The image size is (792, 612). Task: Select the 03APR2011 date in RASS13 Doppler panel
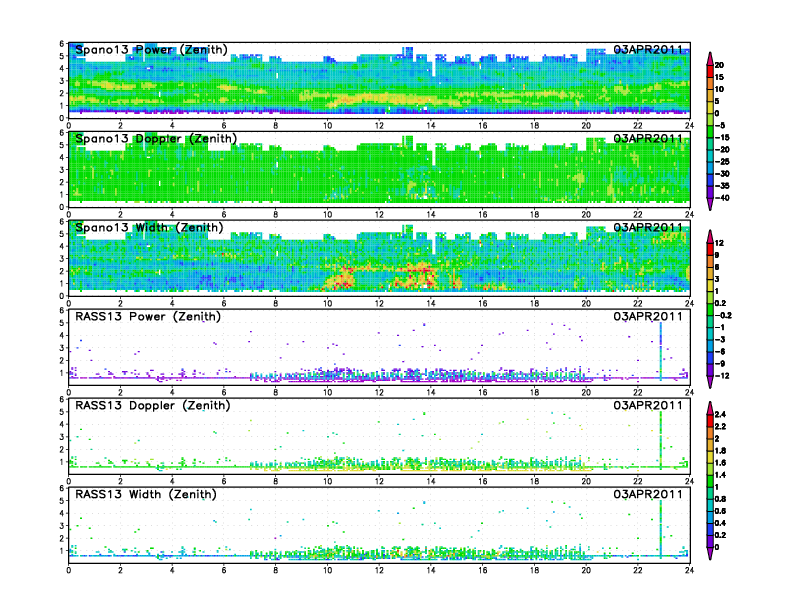pos(648,405)
